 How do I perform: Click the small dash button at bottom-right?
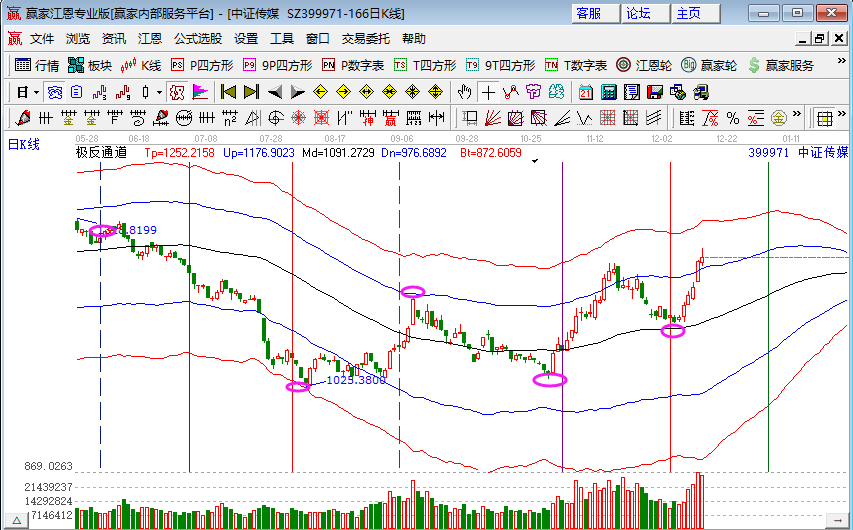(x=838, y=521)
